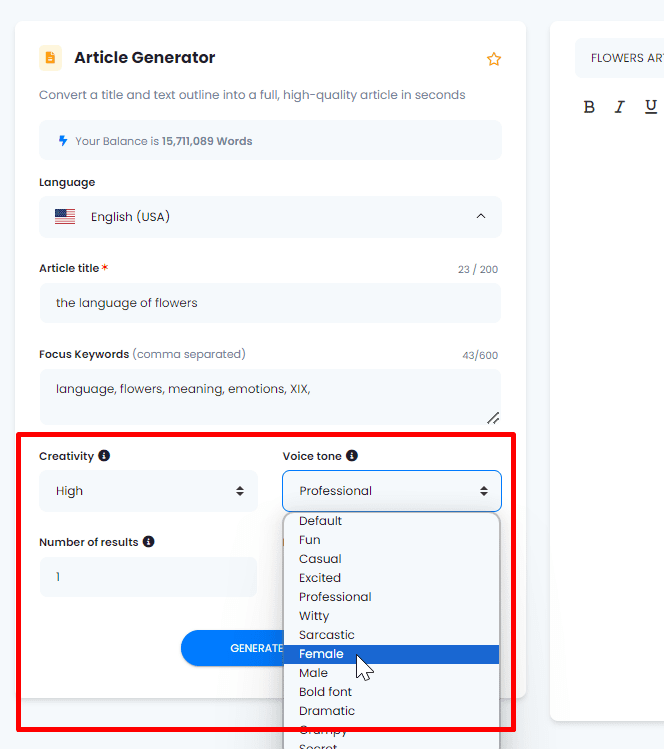Screen dimensions: 664x749
Task: Choose Witty from the voice tone list
Action: tap(314, 616)
